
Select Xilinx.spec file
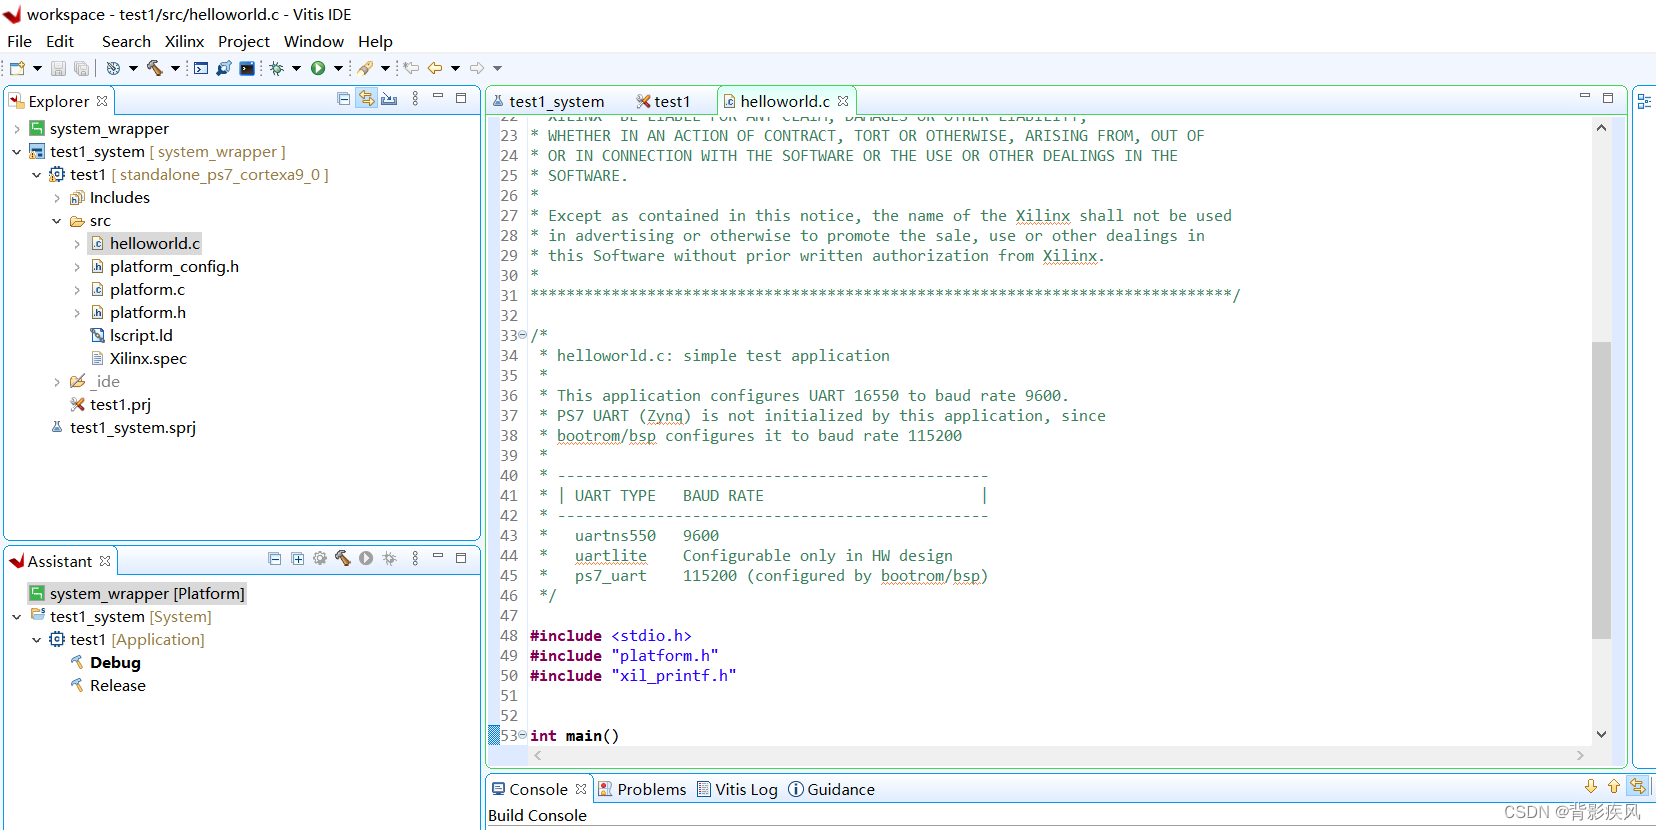148,359
